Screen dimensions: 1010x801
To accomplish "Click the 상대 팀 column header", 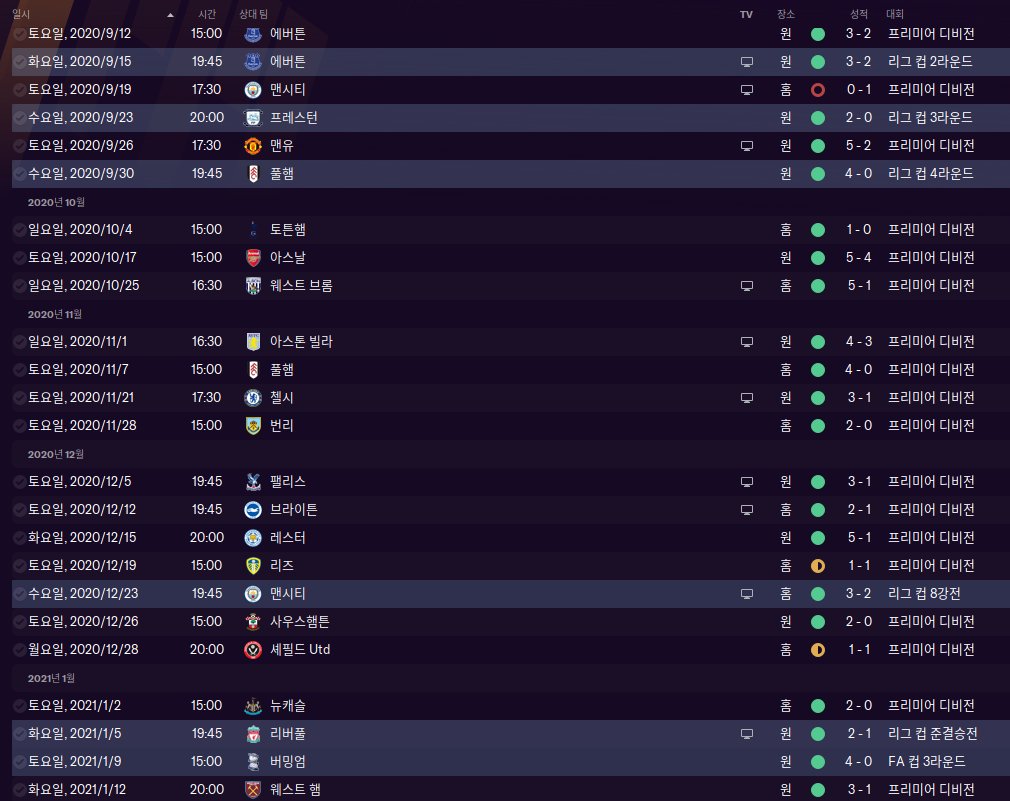I will (x=260, y=14).
